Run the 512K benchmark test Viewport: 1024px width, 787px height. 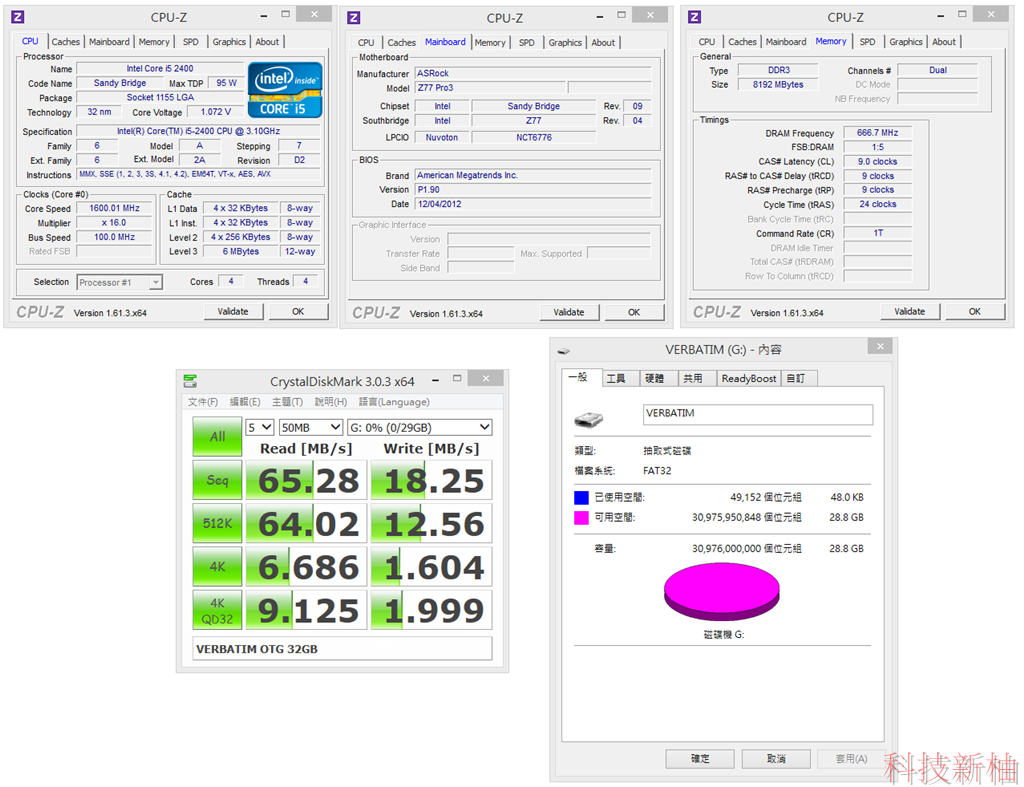(x=217, y=523)
